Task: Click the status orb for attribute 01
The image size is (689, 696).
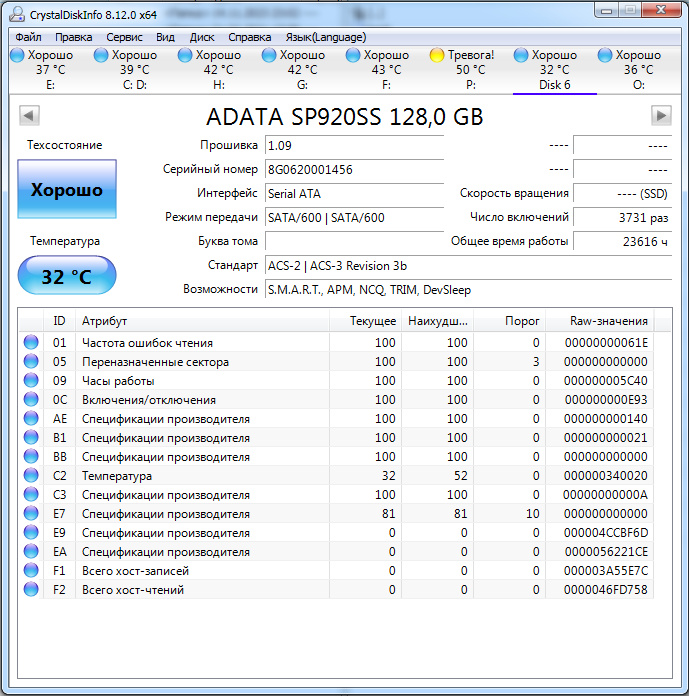Action: coord(31,343)
